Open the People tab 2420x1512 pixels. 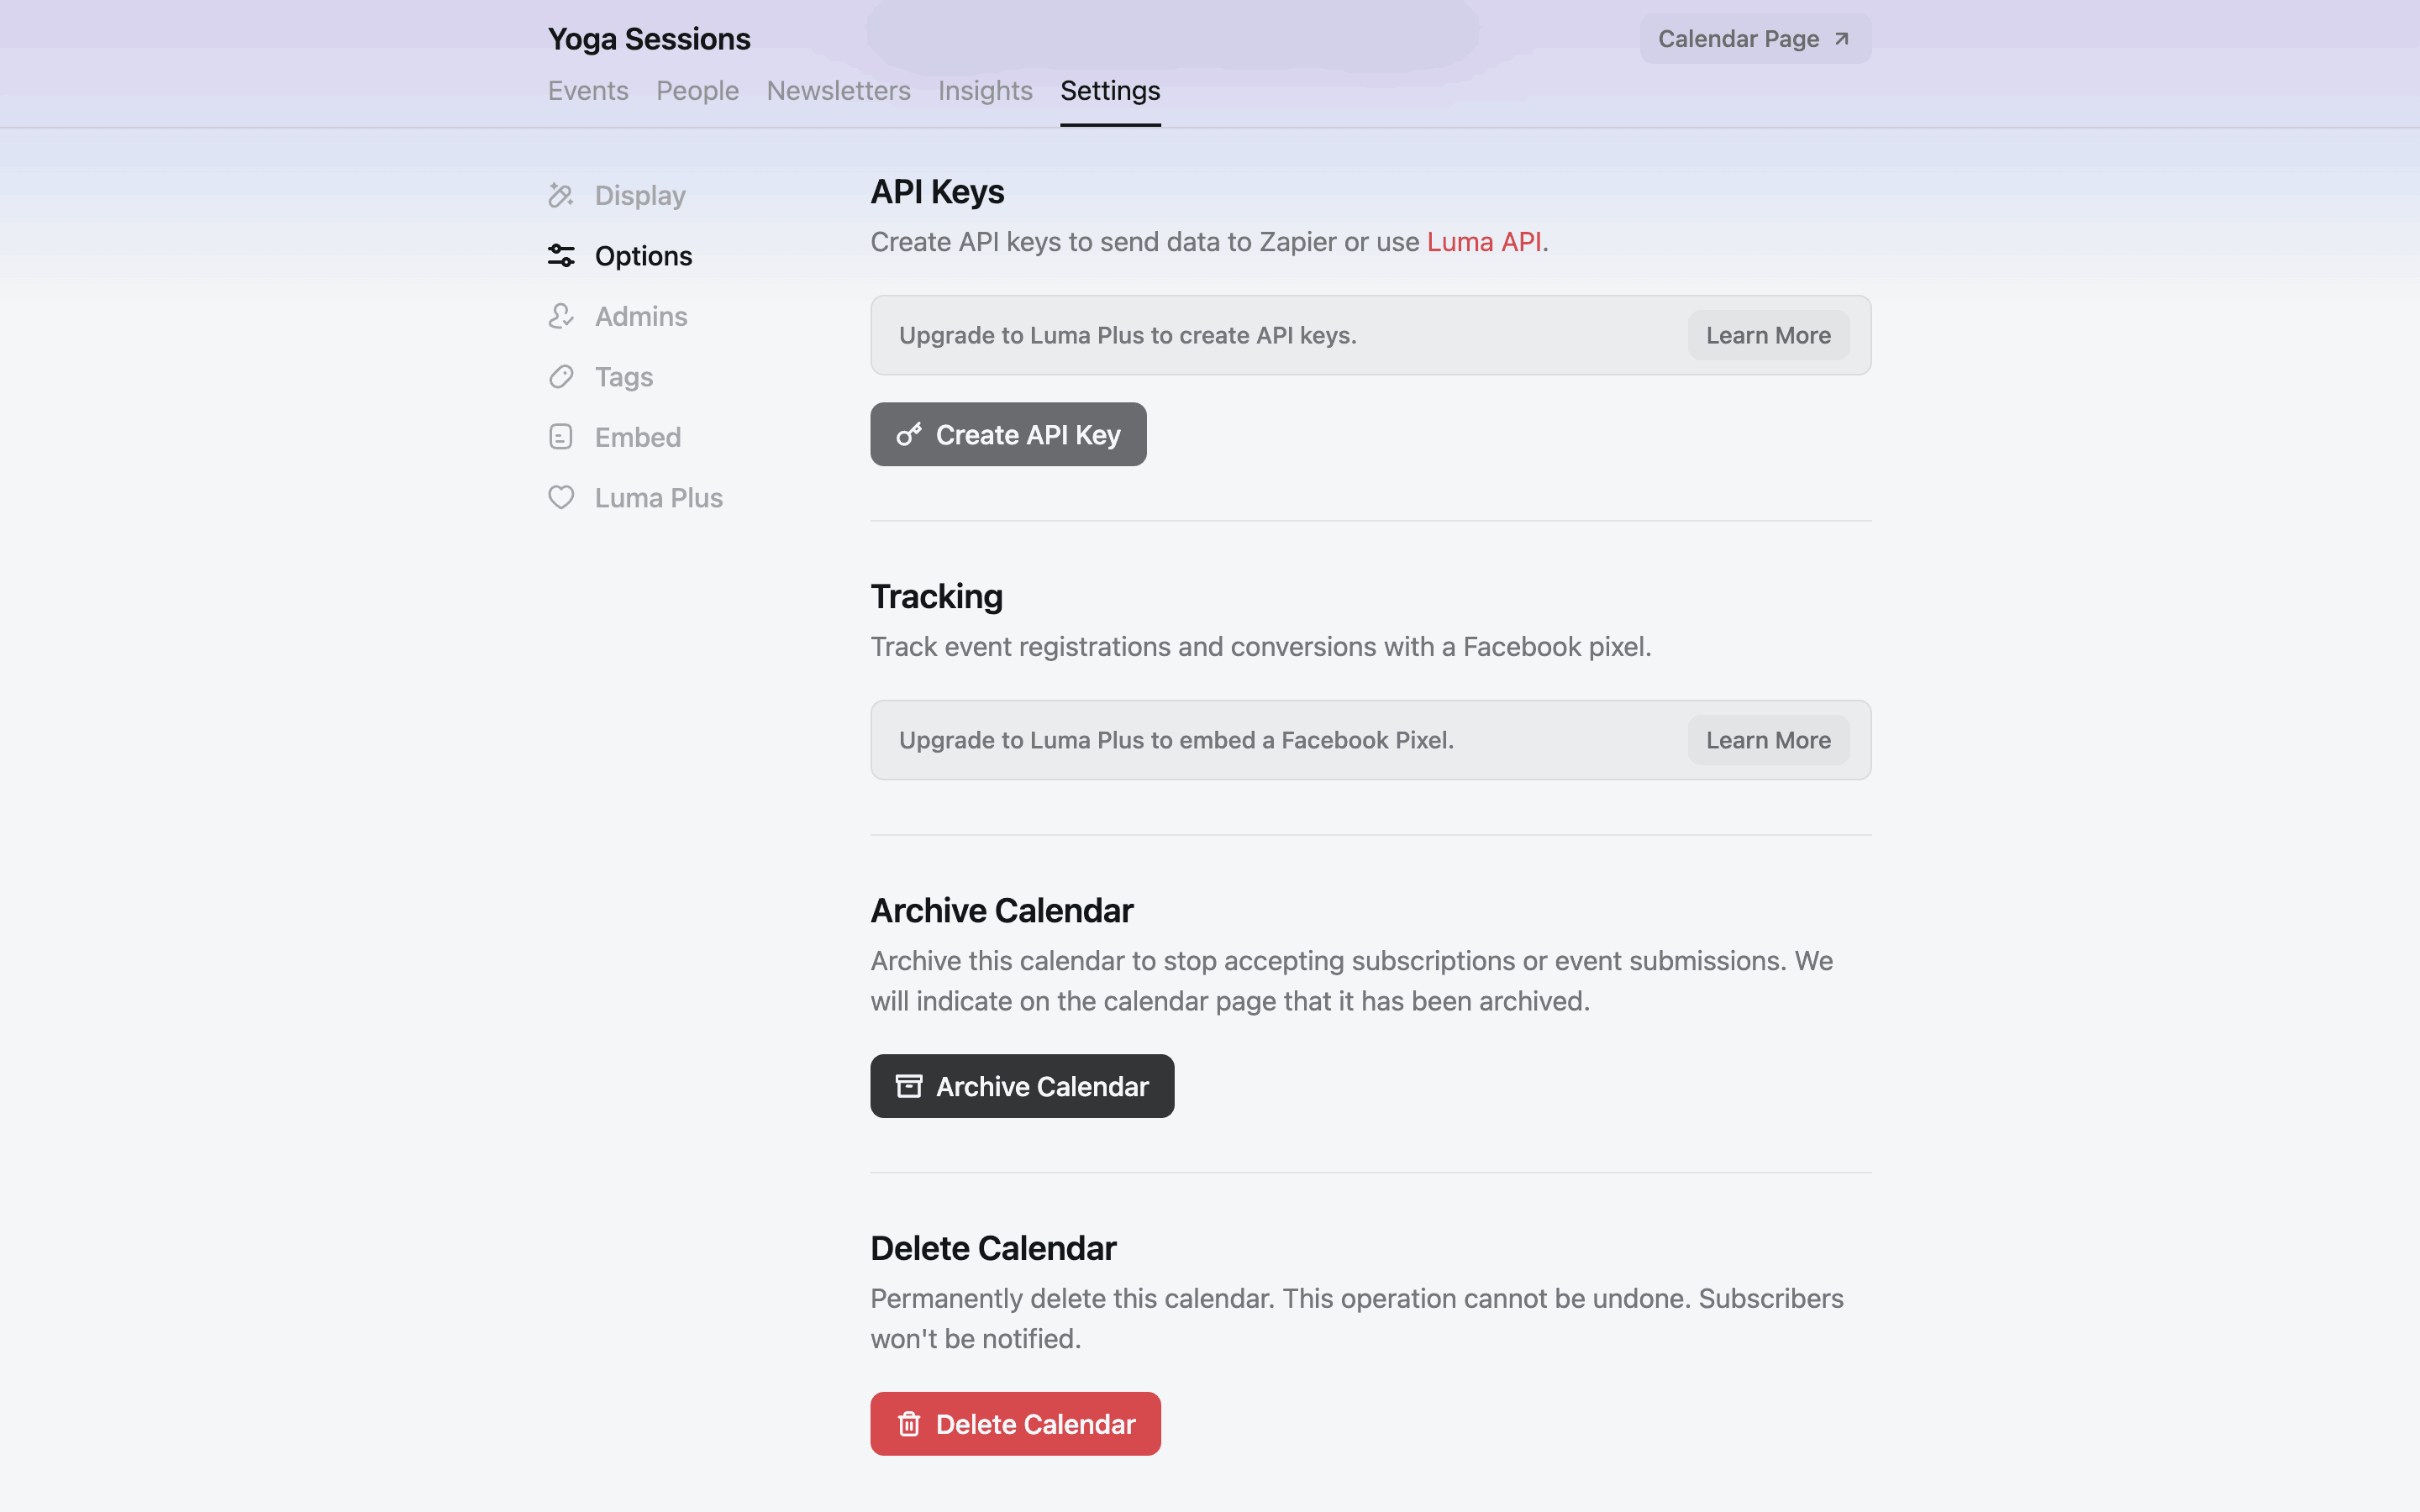697,91
